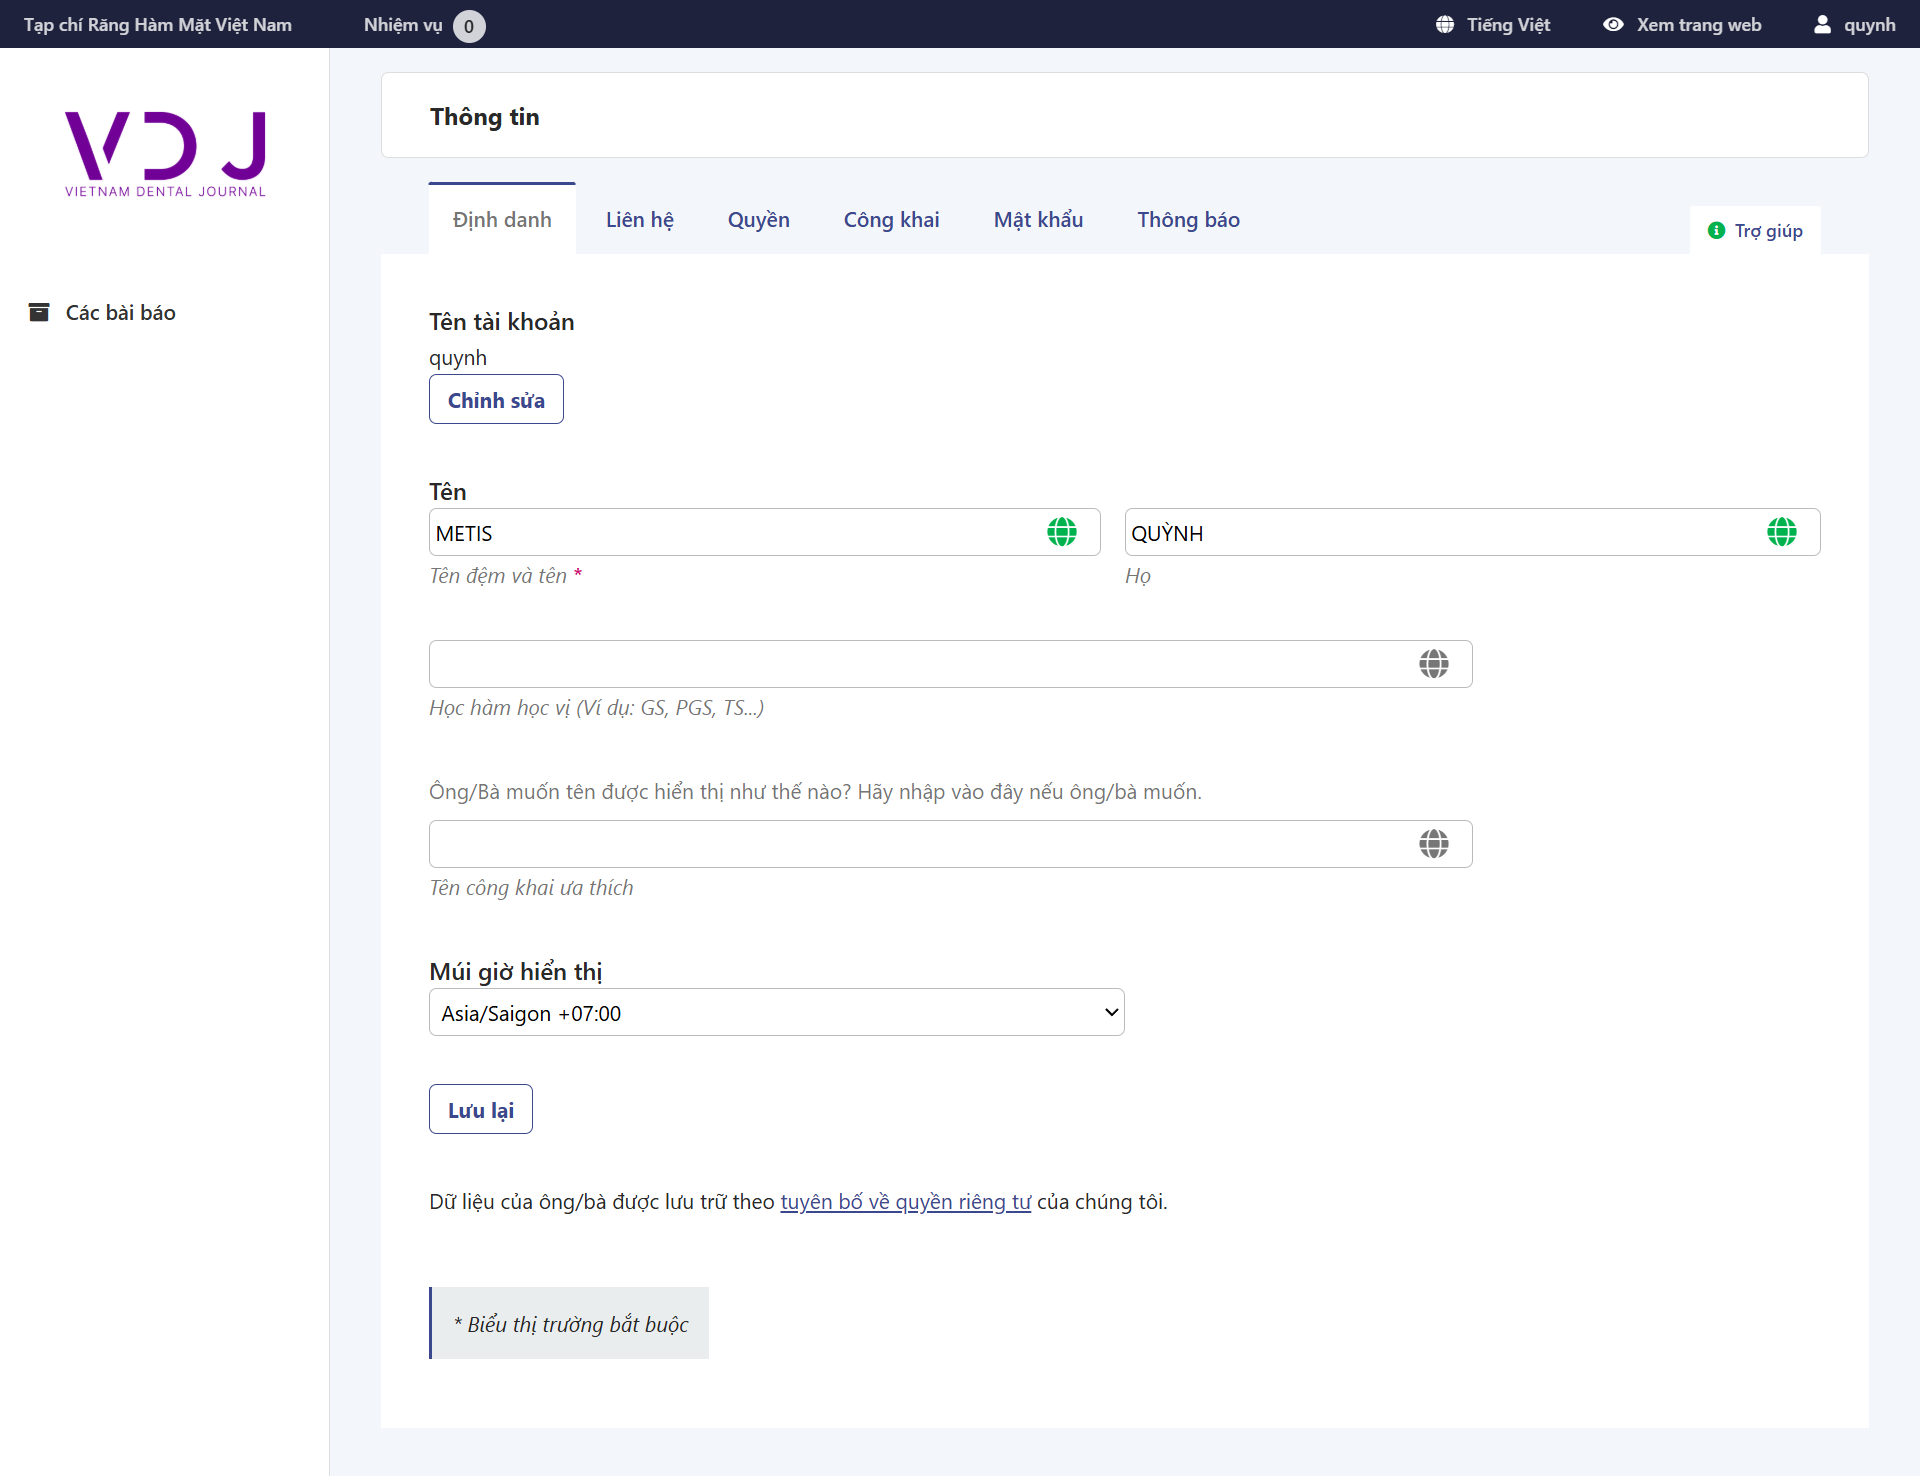Click the archive icon beside Các bài báo
1920x1476 pixels.
pos(39,312)
